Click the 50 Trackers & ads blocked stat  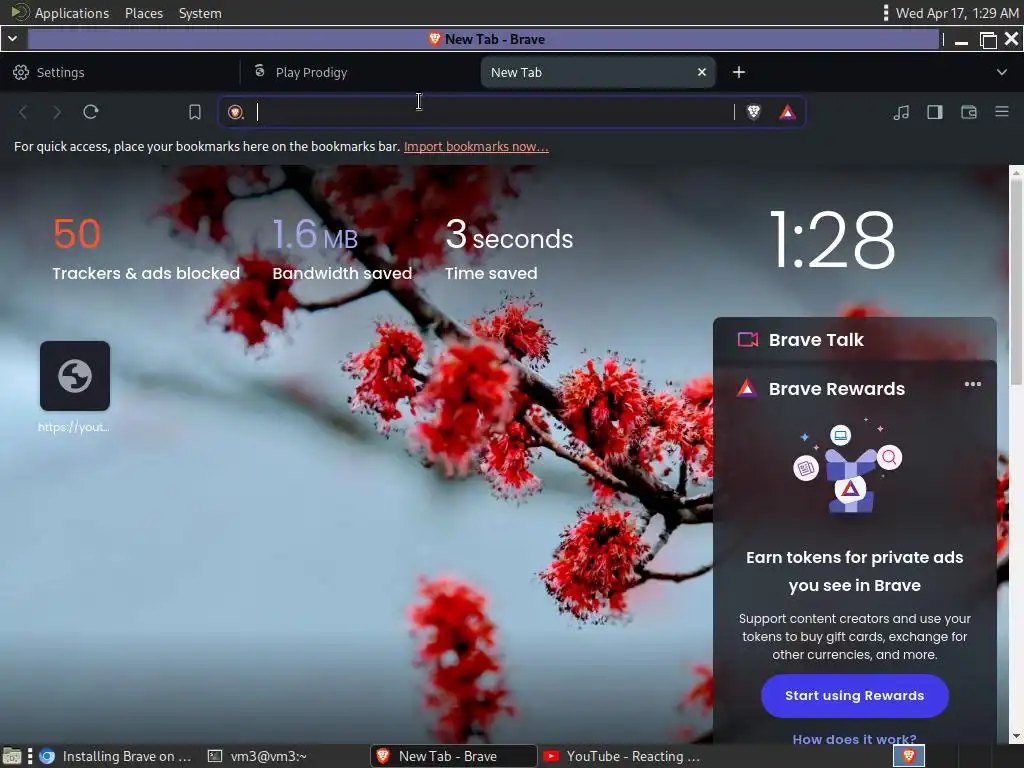[146, 249]
